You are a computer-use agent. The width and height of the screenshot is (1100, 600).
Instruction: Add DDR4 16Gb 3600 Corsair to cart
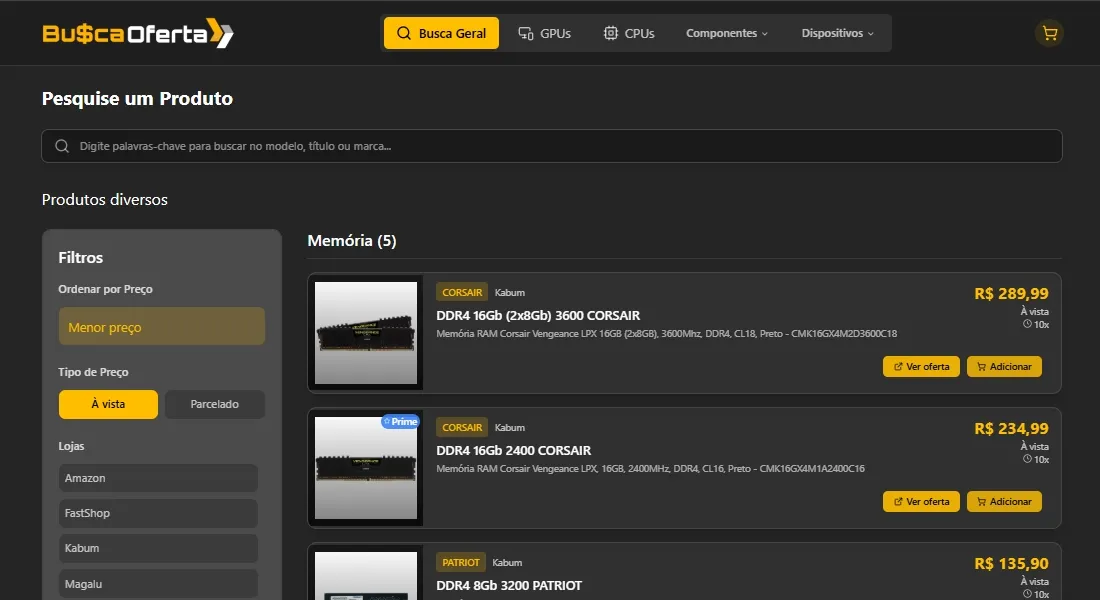[x=1004, y=366]
